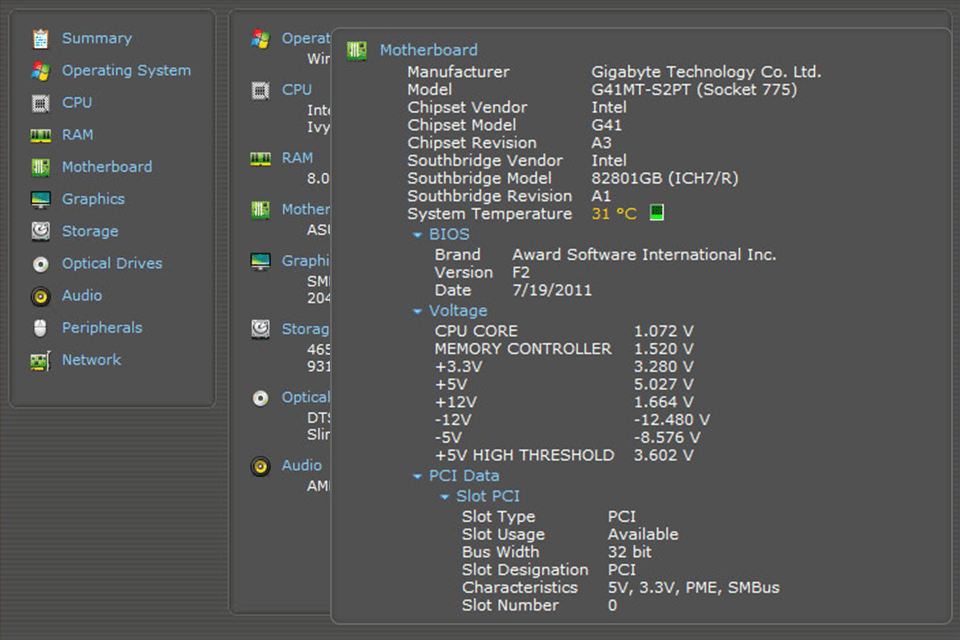
Task: Click the Audio speaker icon
Action: [40, 295]
